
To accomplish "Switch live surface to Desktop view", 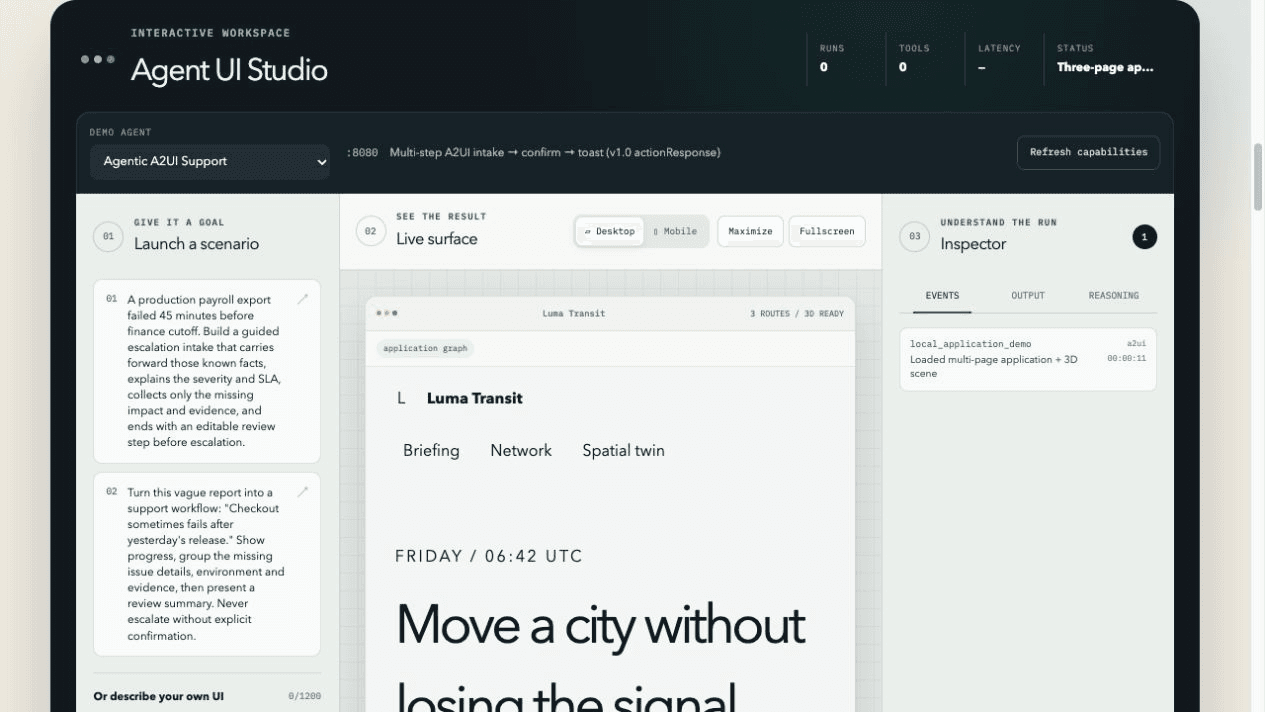I will [610, 231].
